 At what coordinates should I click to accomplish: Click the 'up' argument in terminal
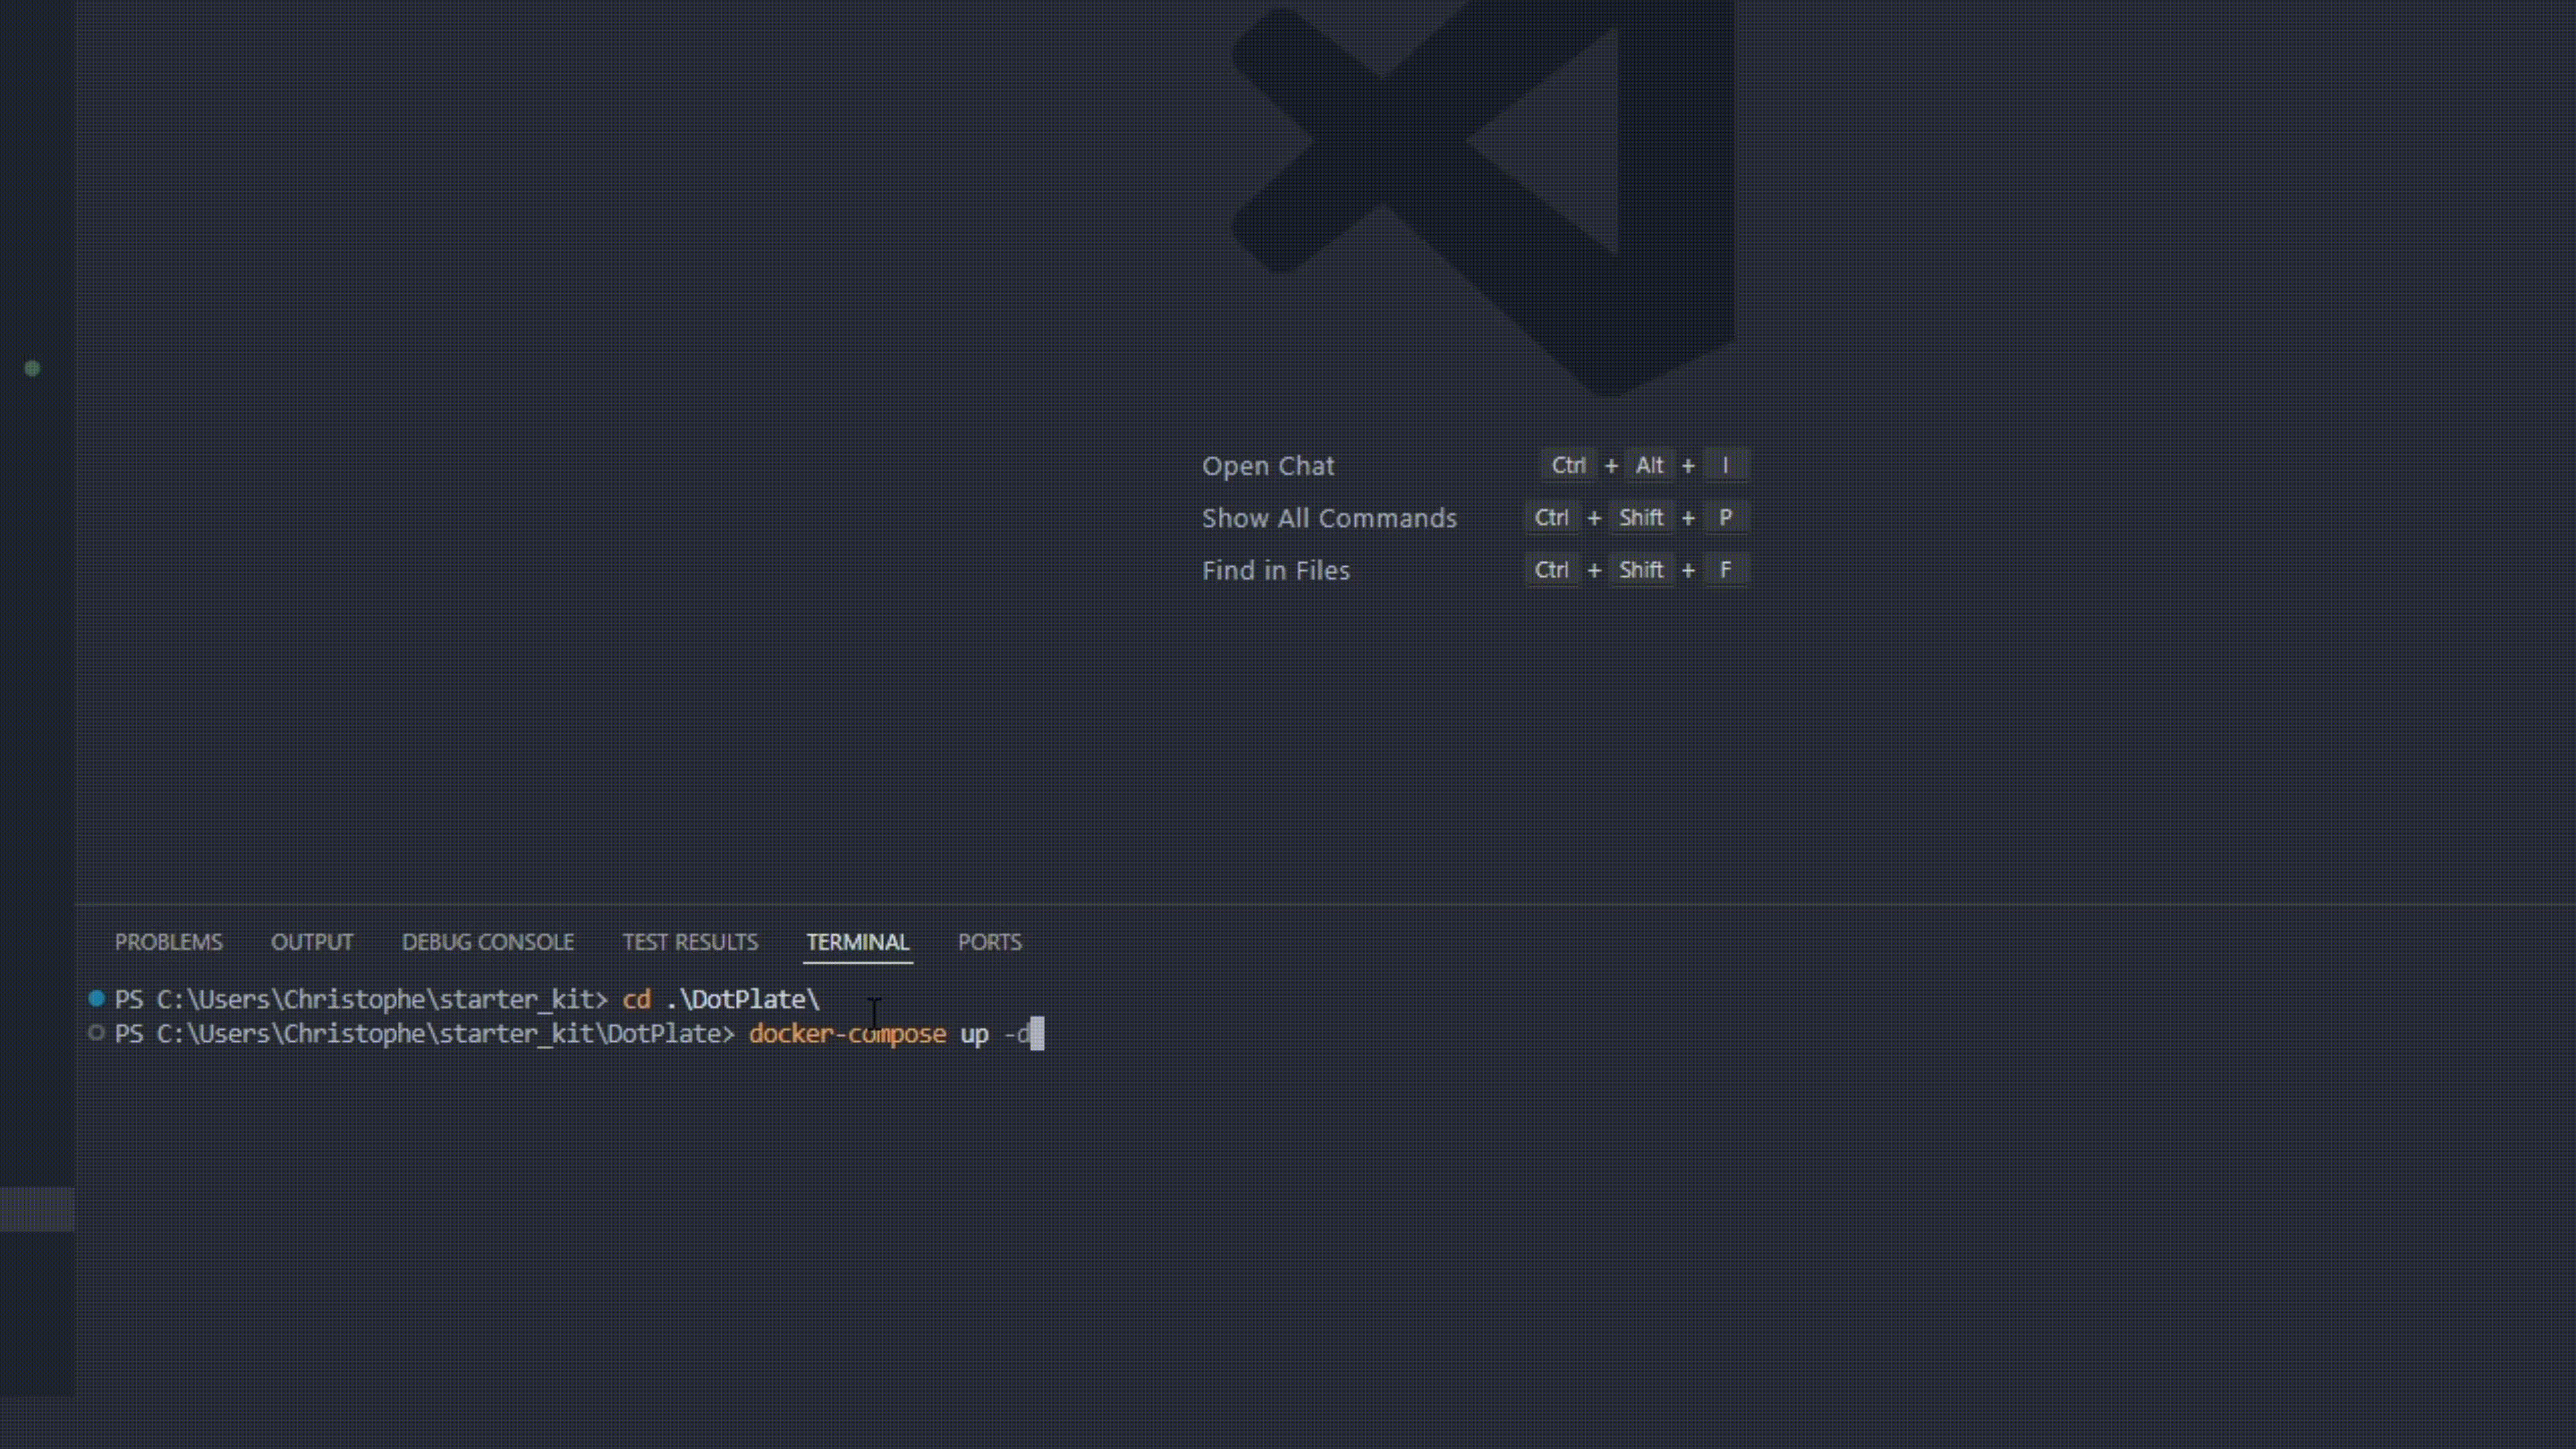[x=974, y=1035]
